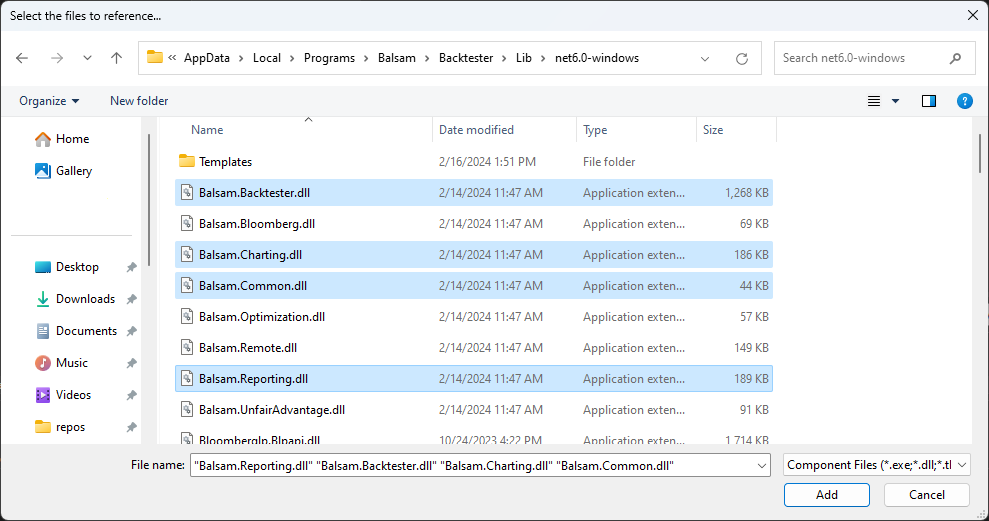This screenshot has width=989, height=521.
Task: Open Home in the navigation pane
Action: 62,139
